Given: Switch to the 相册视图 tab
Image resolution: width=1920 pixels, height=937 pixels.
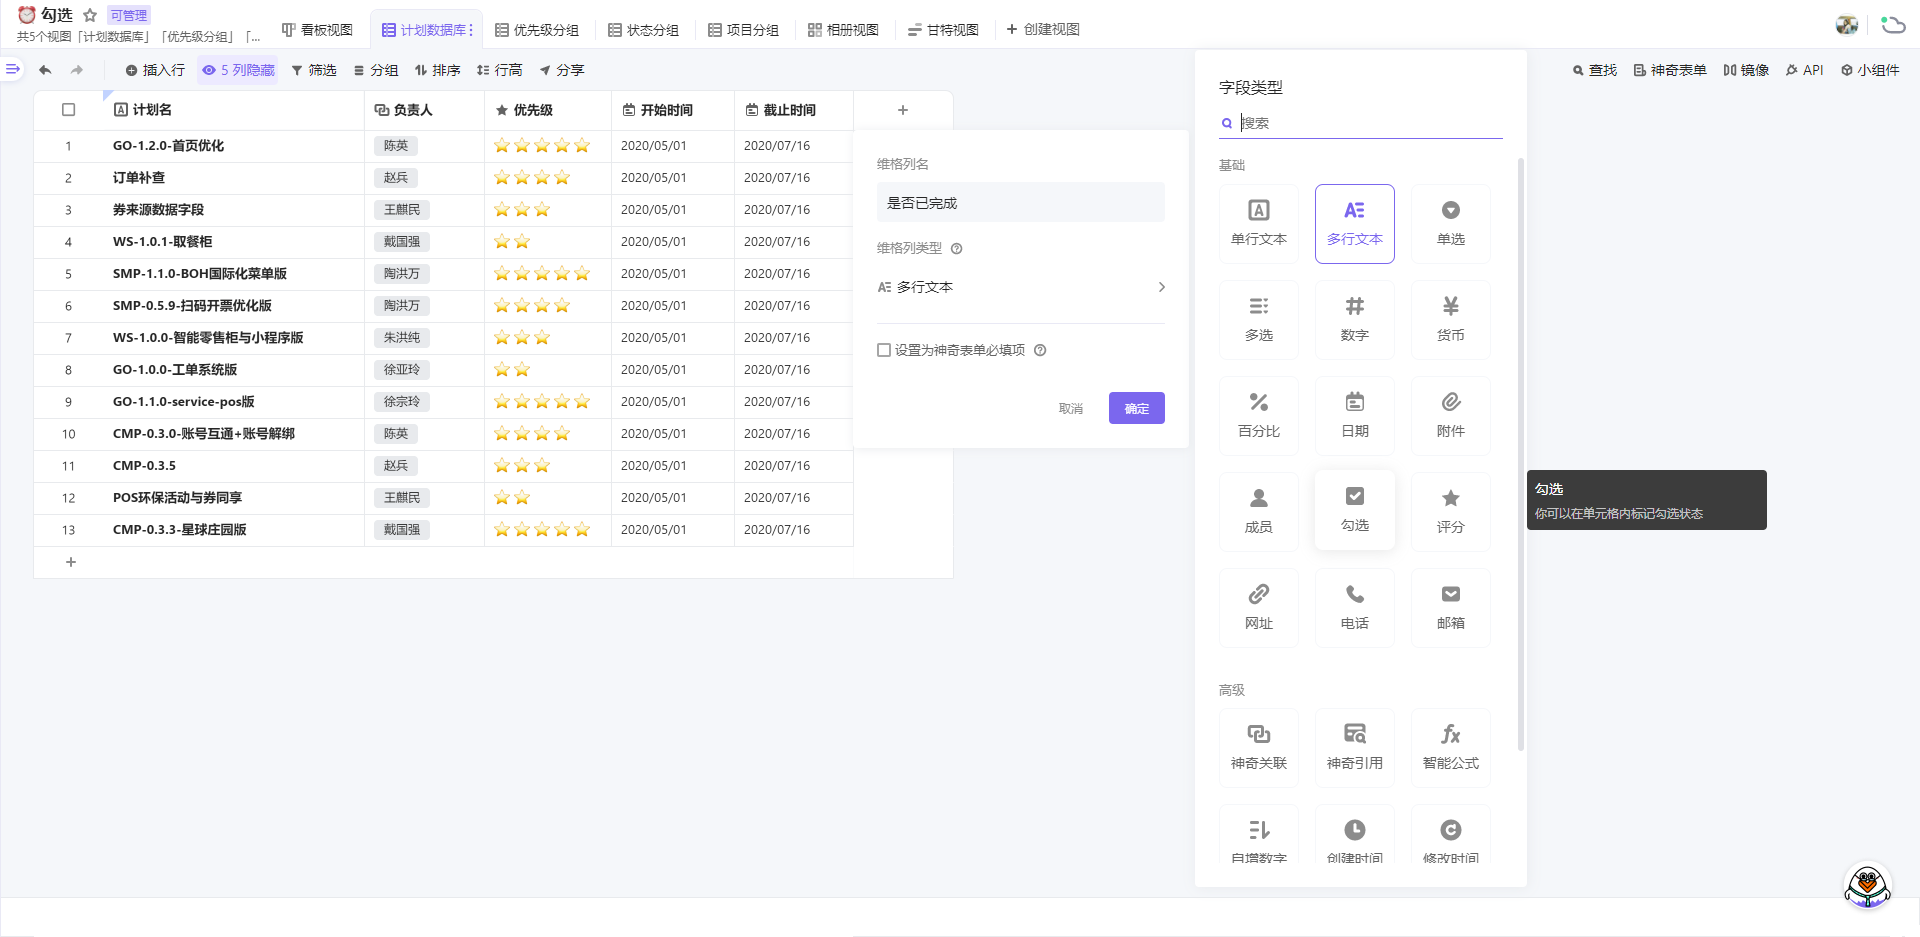Looking at the screenshot, I should [843, 30].
